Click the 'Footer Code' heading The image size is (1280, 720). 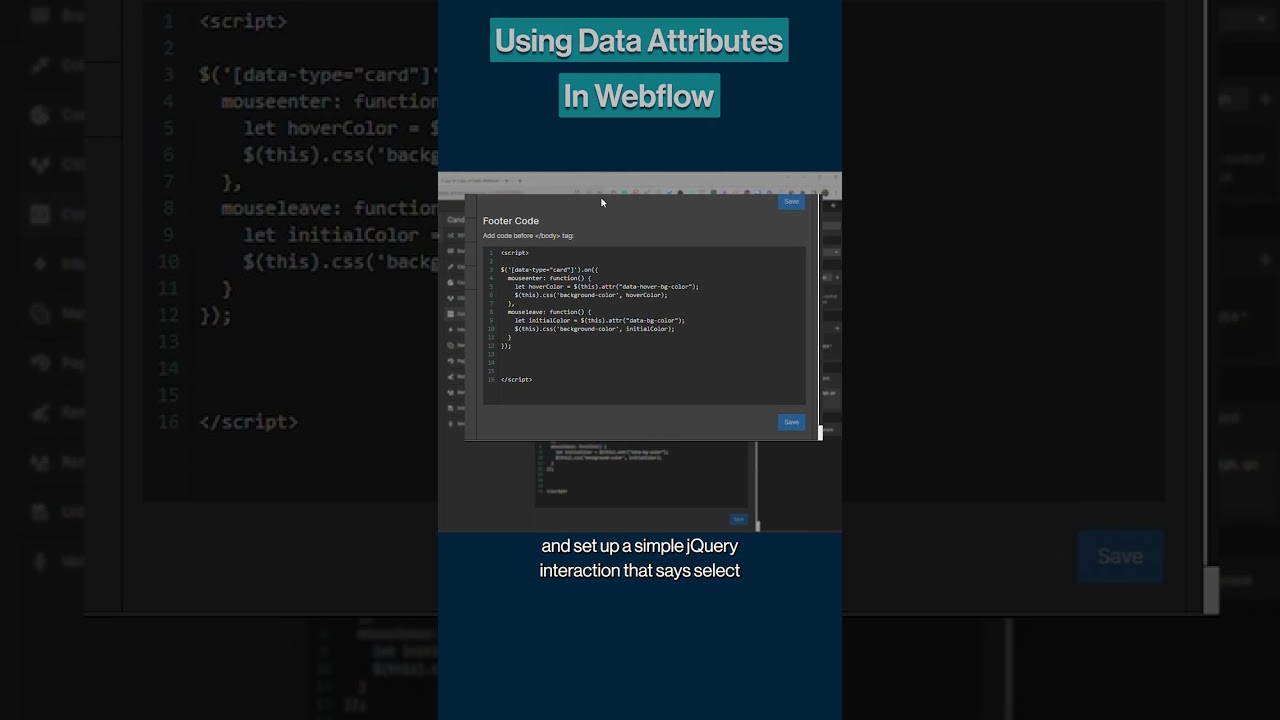coord(511,221)
